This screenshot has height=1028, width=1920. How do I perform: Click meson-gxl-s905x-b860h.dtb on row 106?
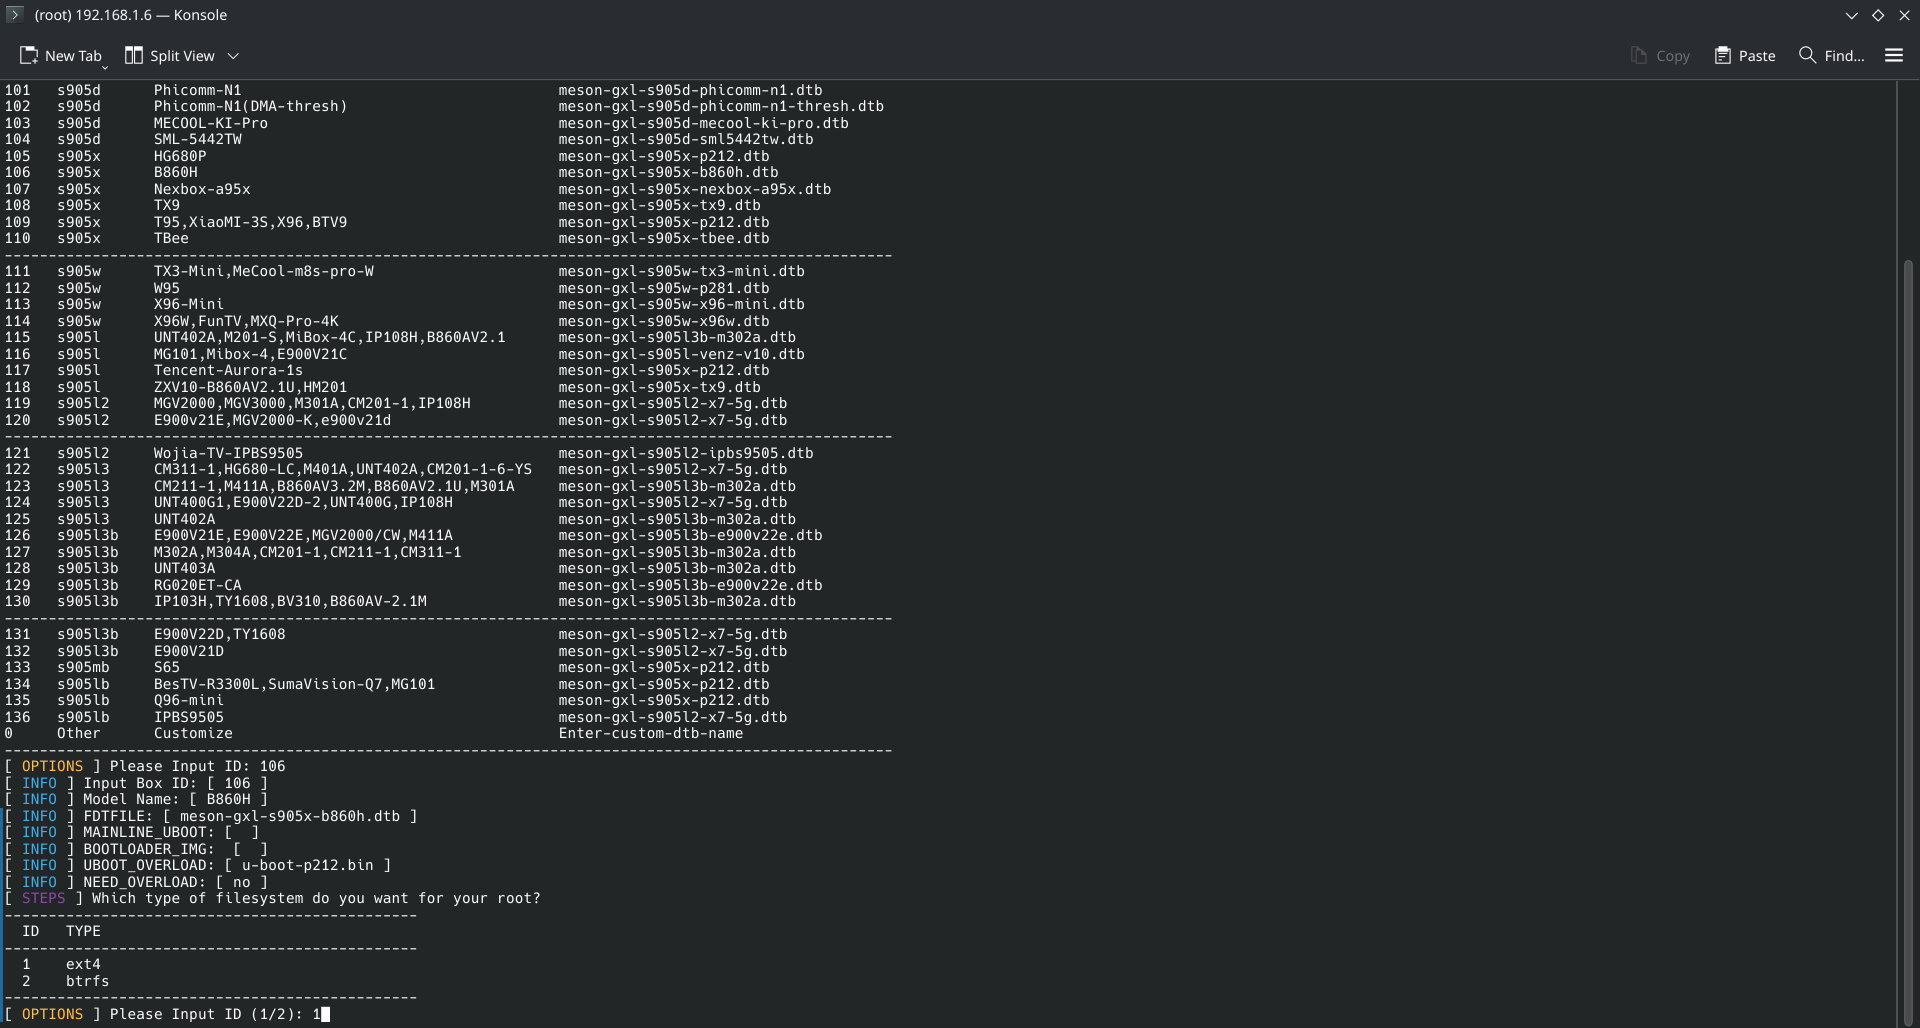point(668,172)
